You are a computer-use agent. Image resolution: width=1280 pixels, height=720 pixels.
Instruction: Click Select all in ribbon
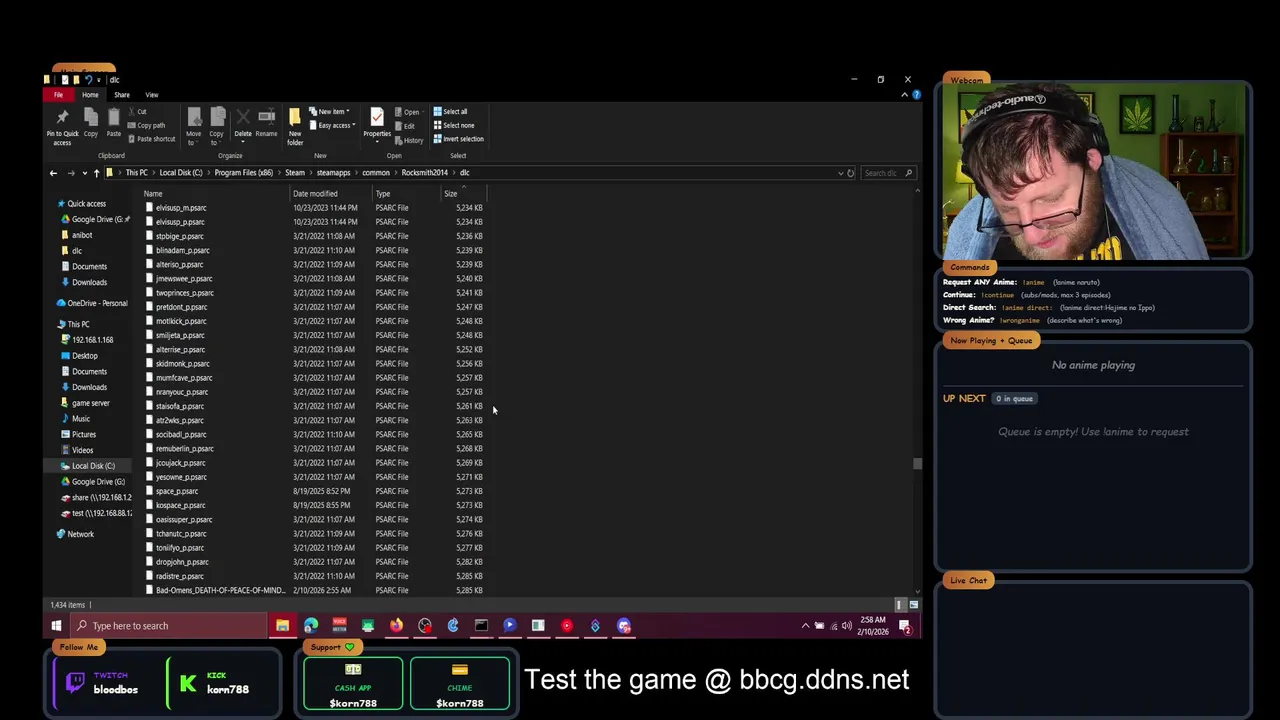tap(451, 112)
